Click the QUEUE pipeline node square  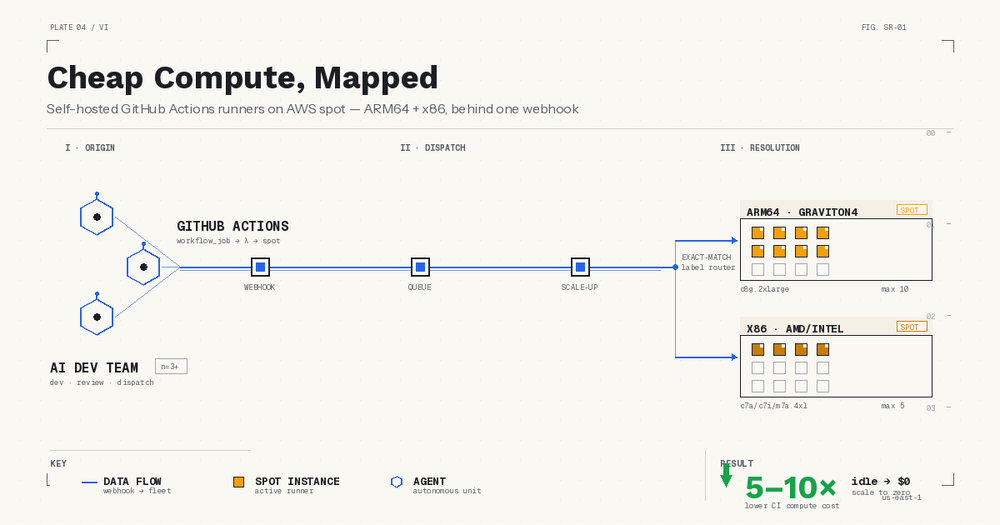[420, 267]
